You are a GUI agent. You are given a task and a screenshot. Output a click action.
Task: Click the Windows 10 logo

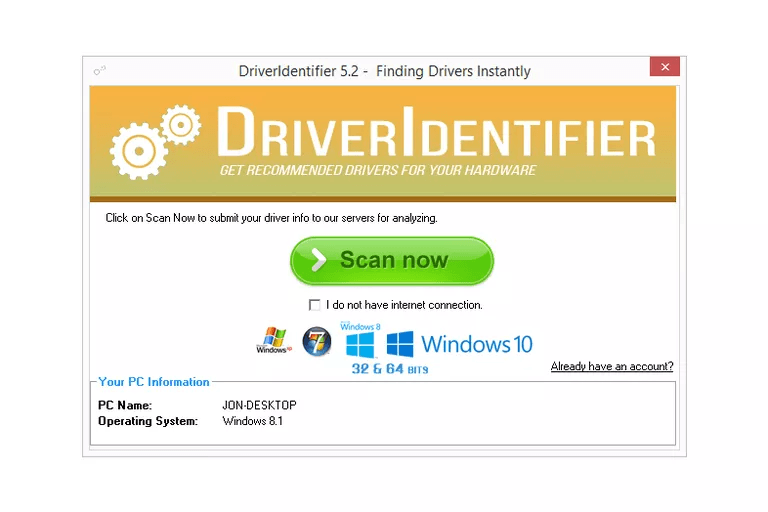click(x=459, y=344)
